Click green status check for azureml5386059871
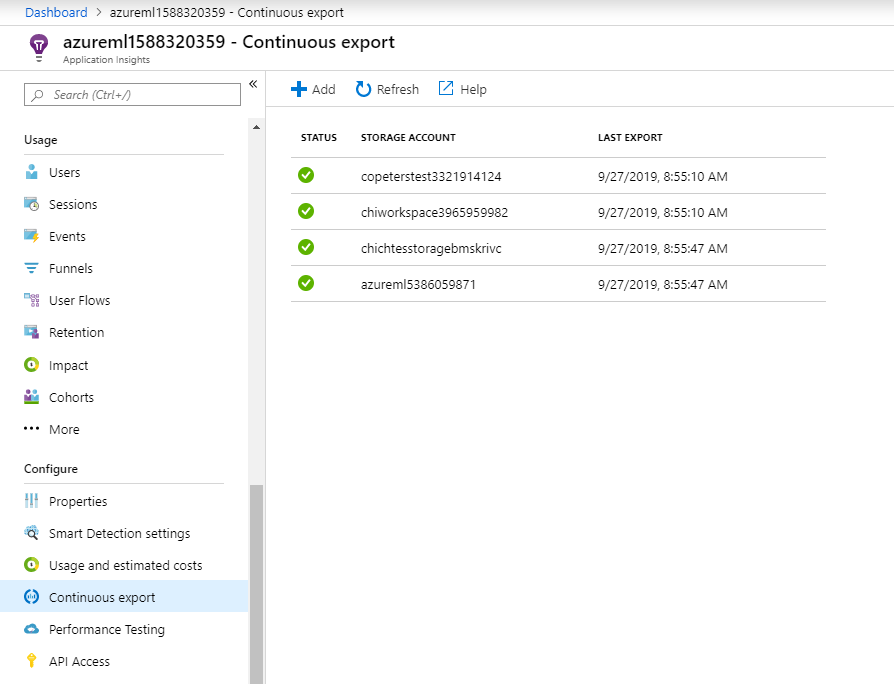The width and height of the screenshot is (894, 684). (306, 283)
